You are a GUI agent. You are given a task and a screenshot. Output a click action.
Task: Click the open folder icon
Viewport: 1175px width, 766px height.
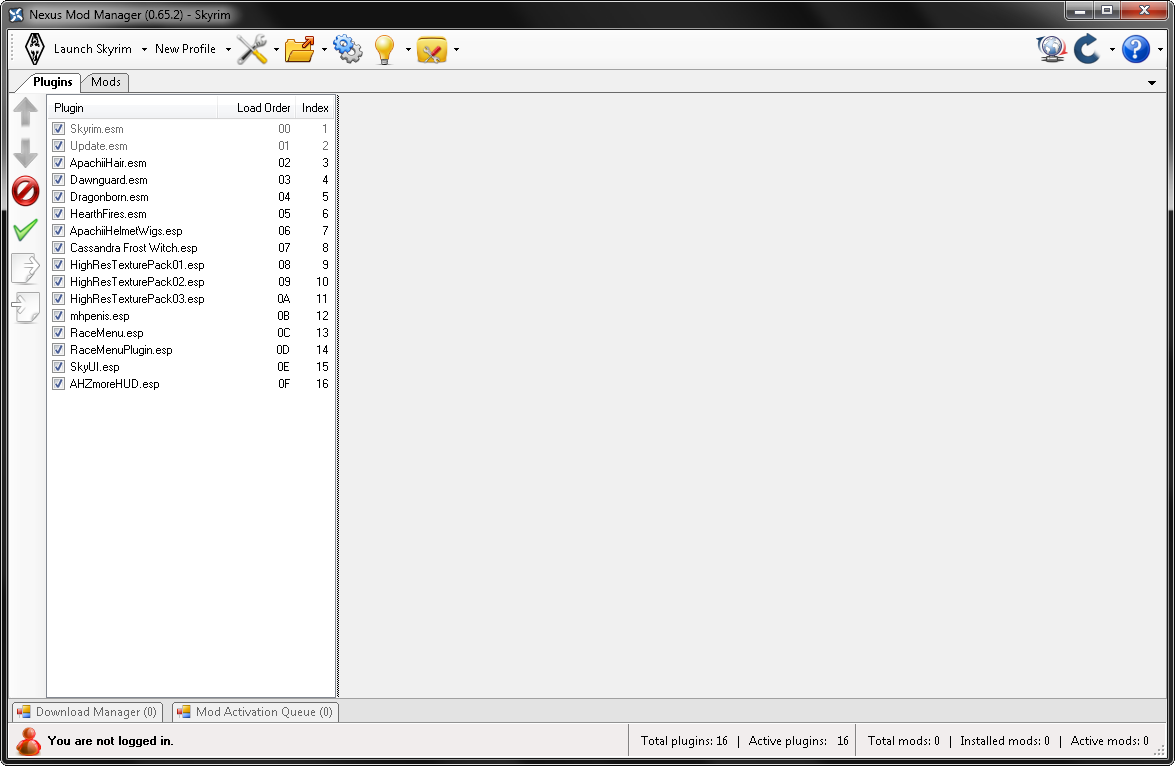point(300,49)
